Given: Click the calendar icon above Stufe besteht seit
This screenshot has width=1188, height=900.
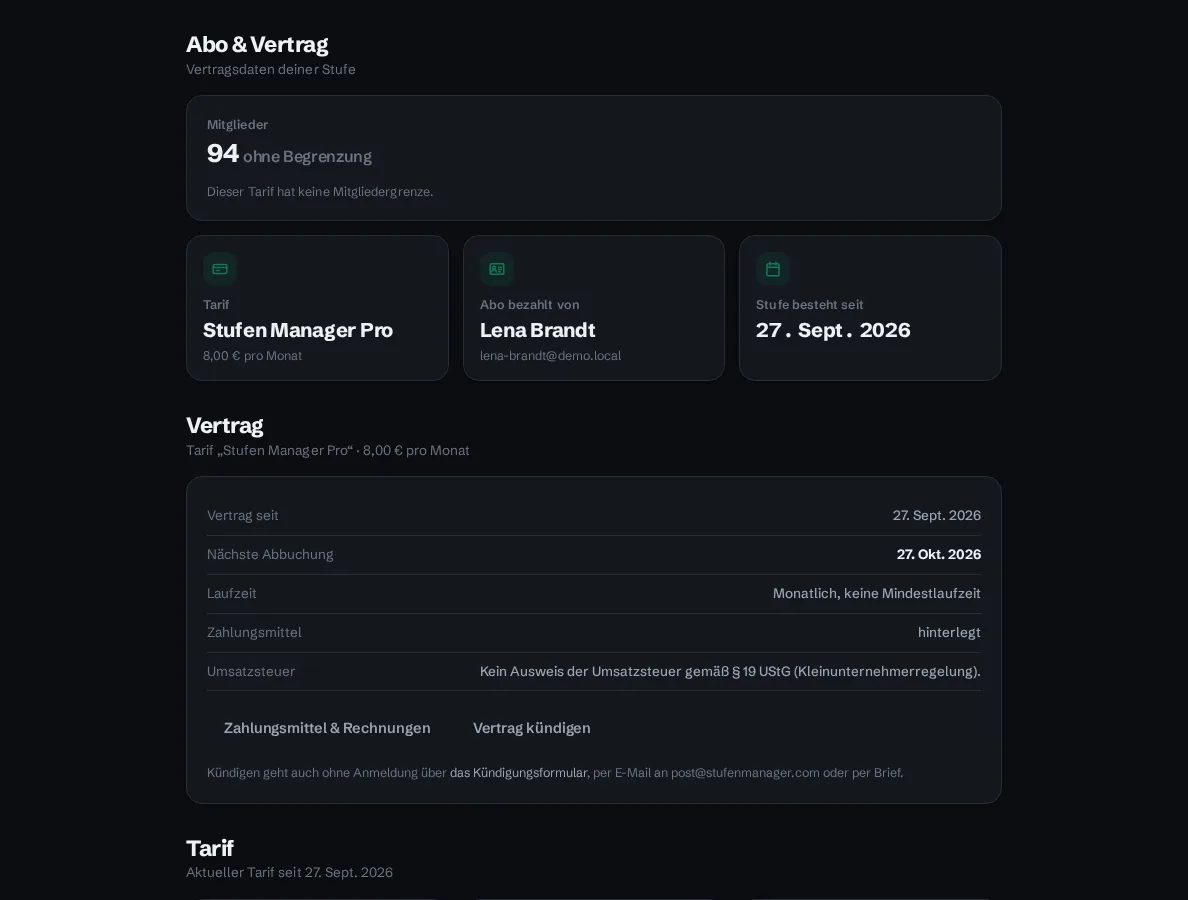Looking at the screenshot, I should pos(773,269).
